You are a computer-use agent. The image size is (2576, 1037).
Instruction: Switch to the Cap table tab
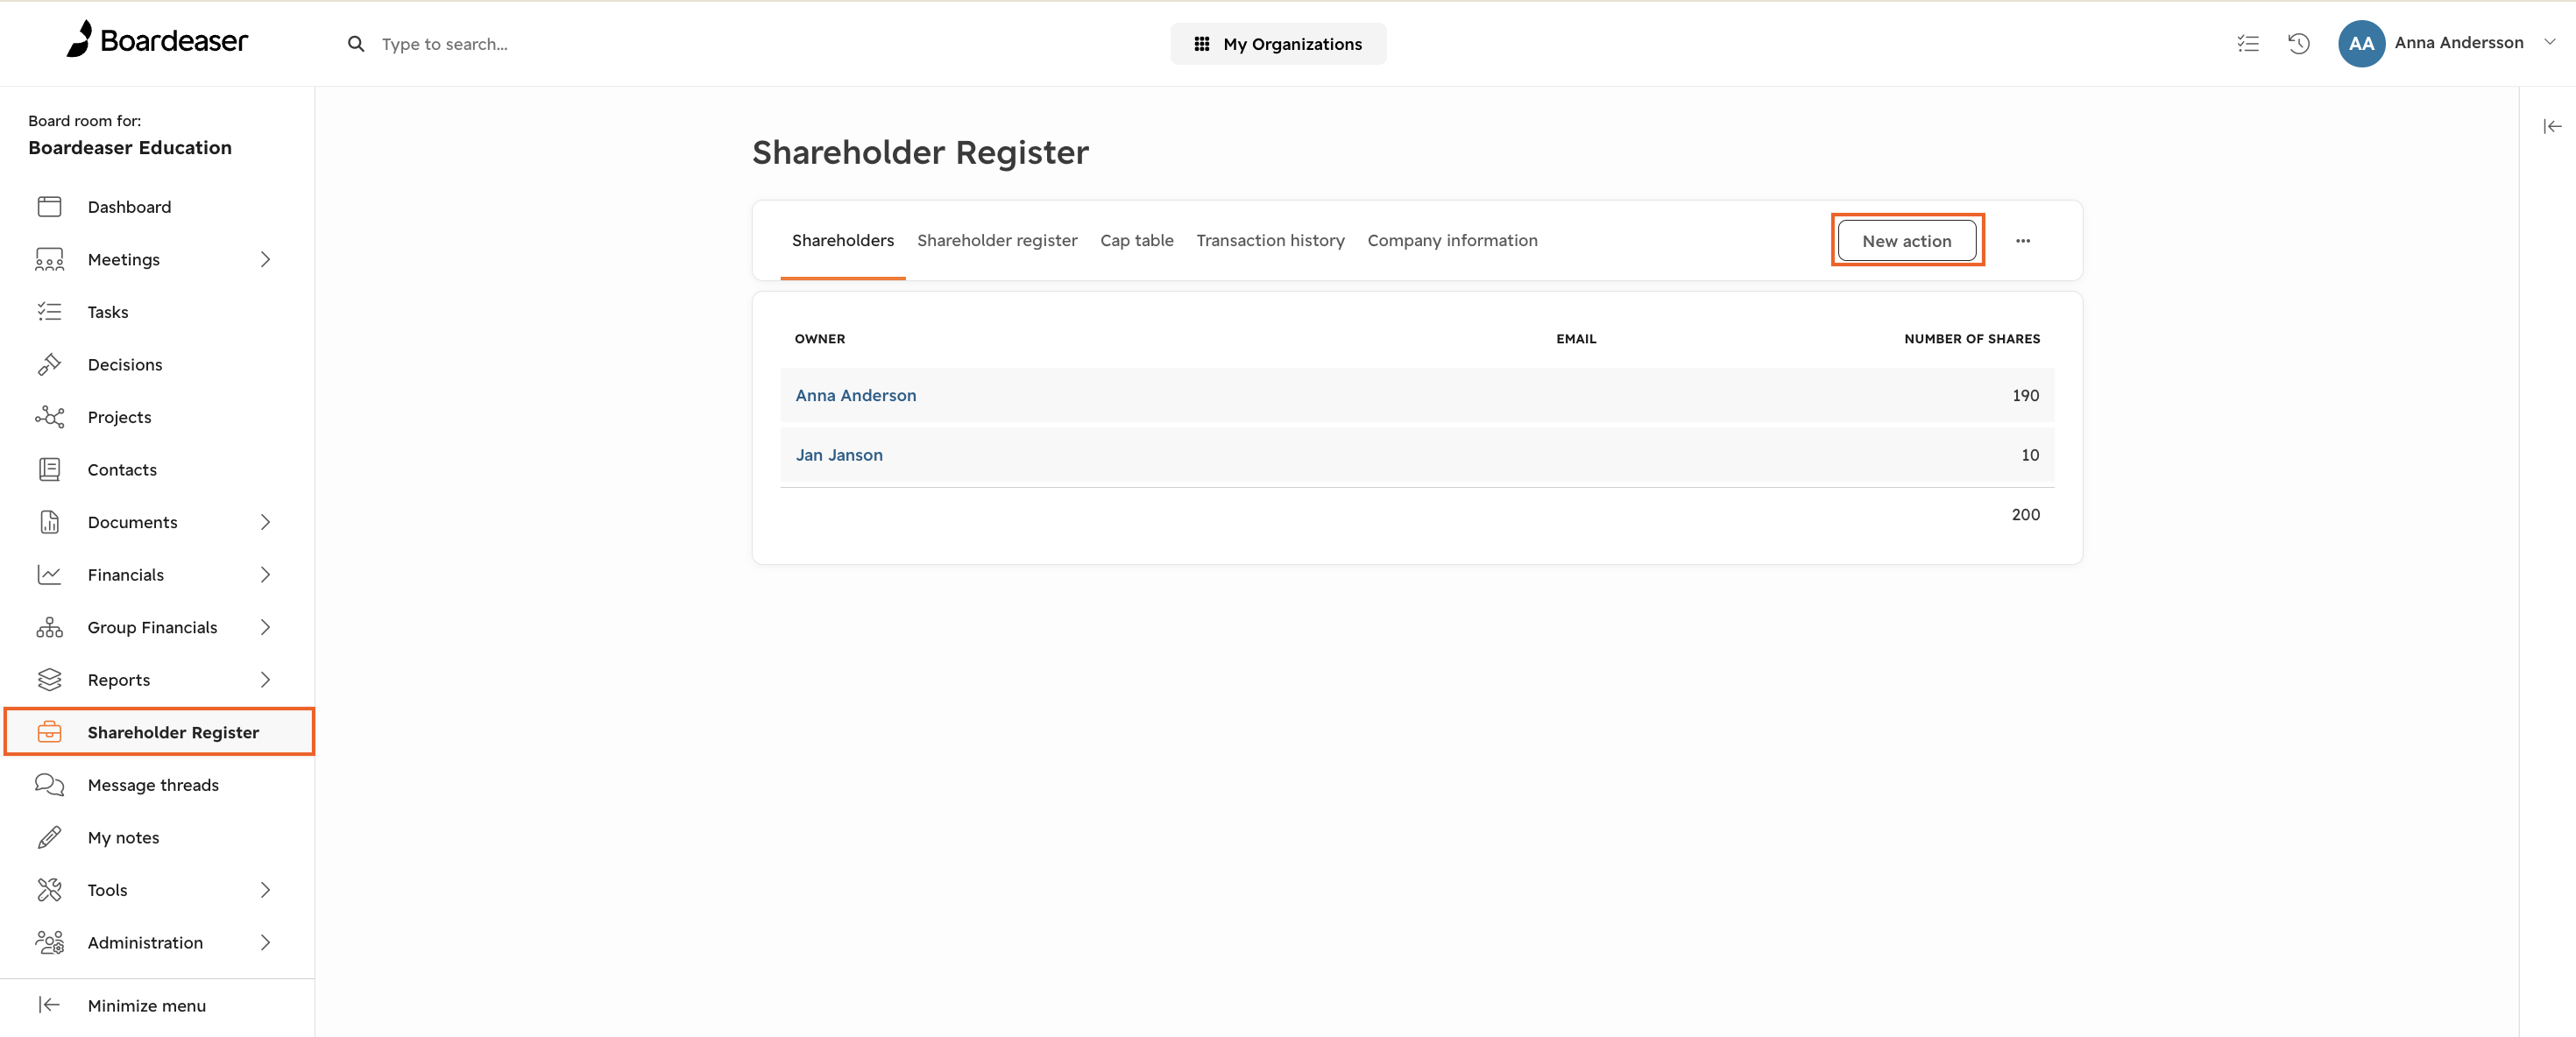click(1137, 241)
